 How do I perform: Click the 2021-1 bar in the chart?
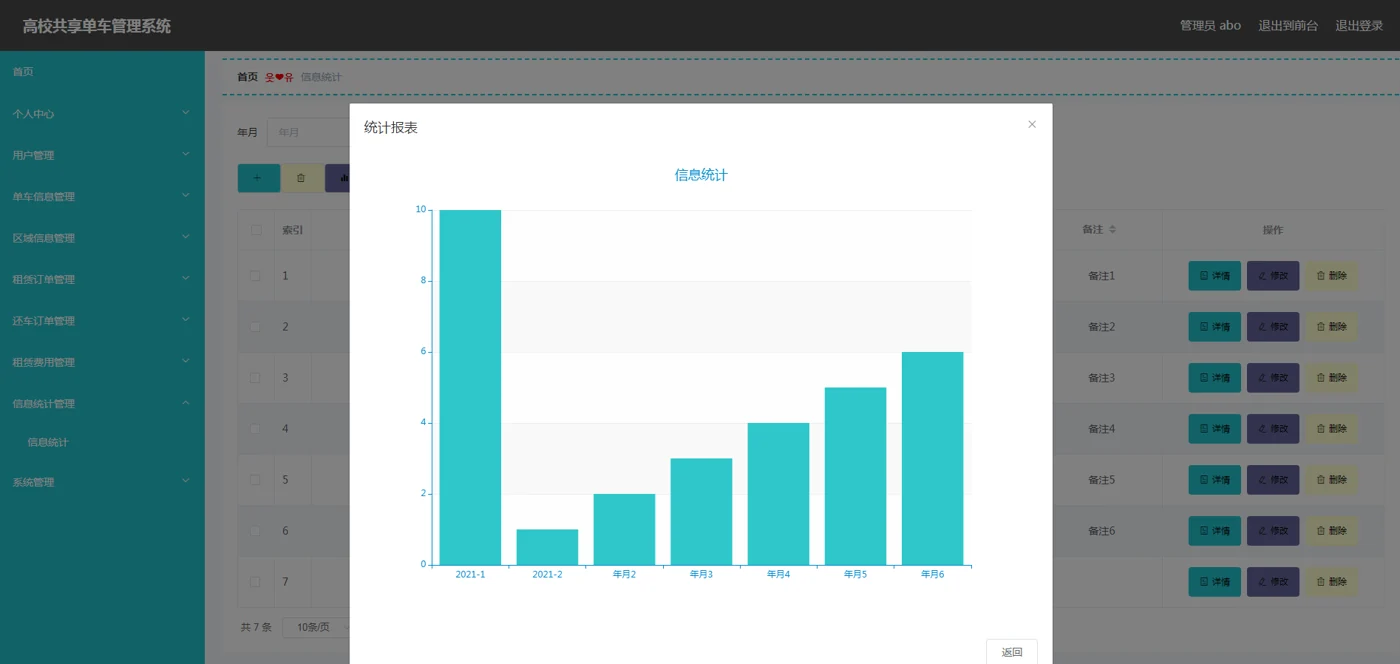[470, 388]
